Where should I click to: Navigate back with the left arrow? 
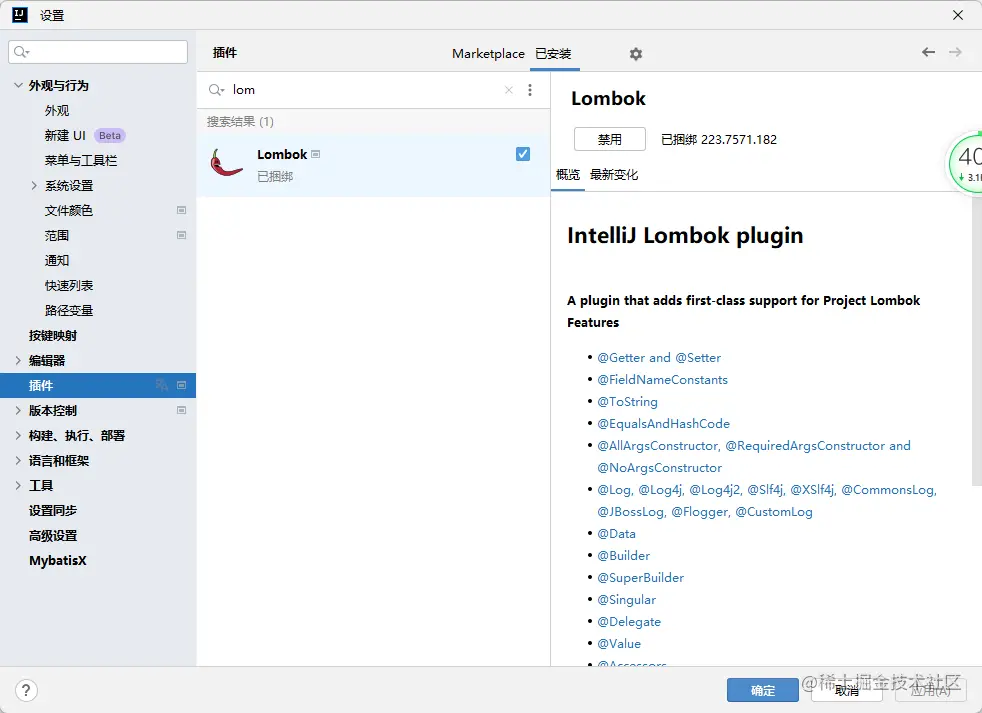[928, 52]
